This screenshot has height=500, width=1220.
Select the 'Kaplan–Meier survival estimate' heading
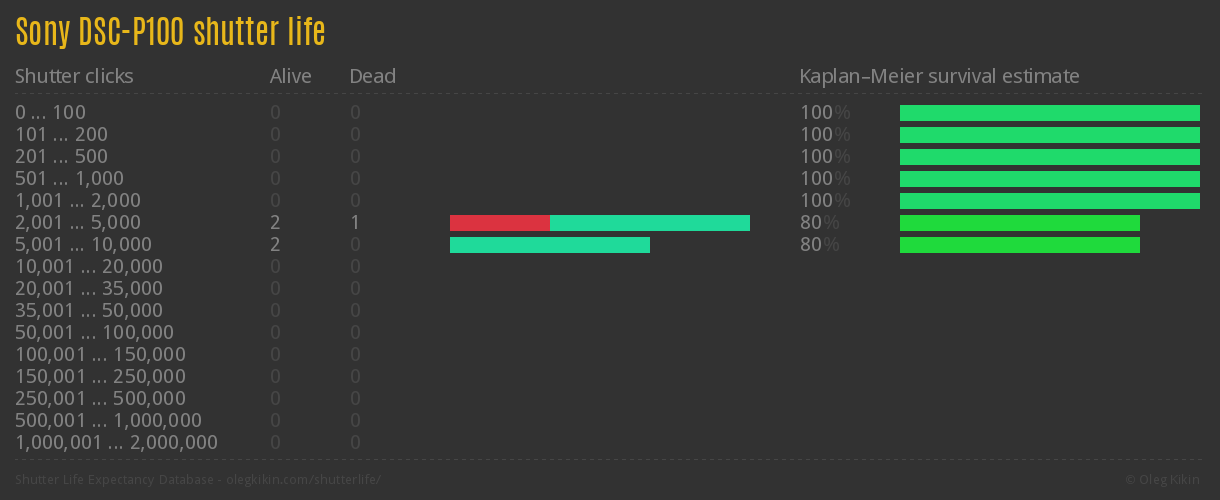click(x=939, y=76)
